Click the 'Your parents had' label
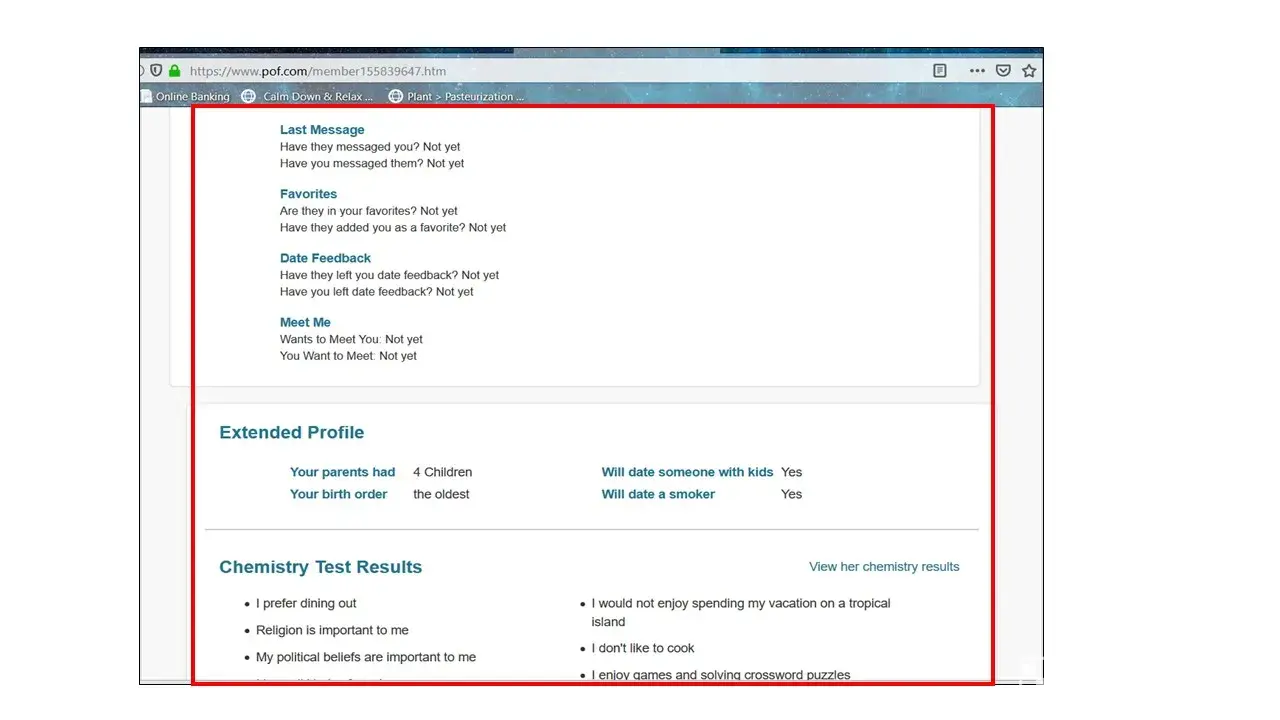 (x=342, y=472)
